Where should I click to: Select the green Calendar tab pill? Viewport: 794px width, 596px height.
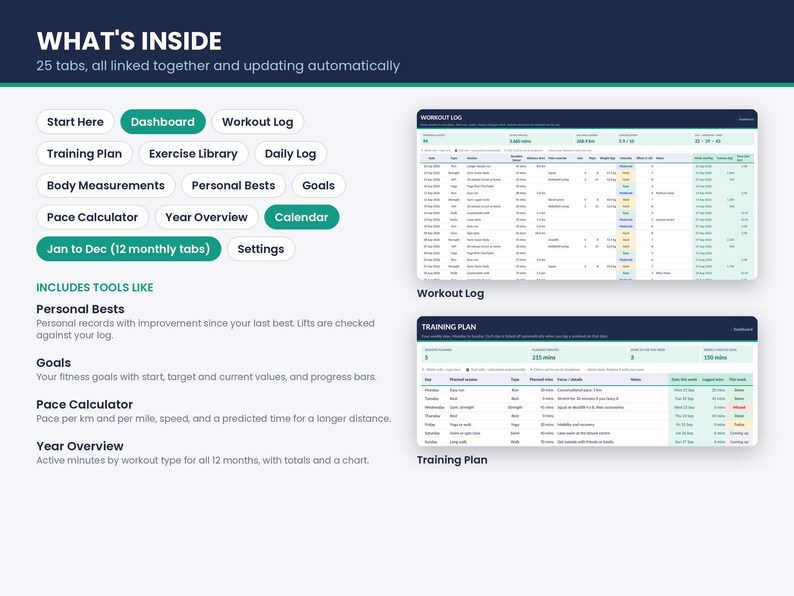[301, 217]
